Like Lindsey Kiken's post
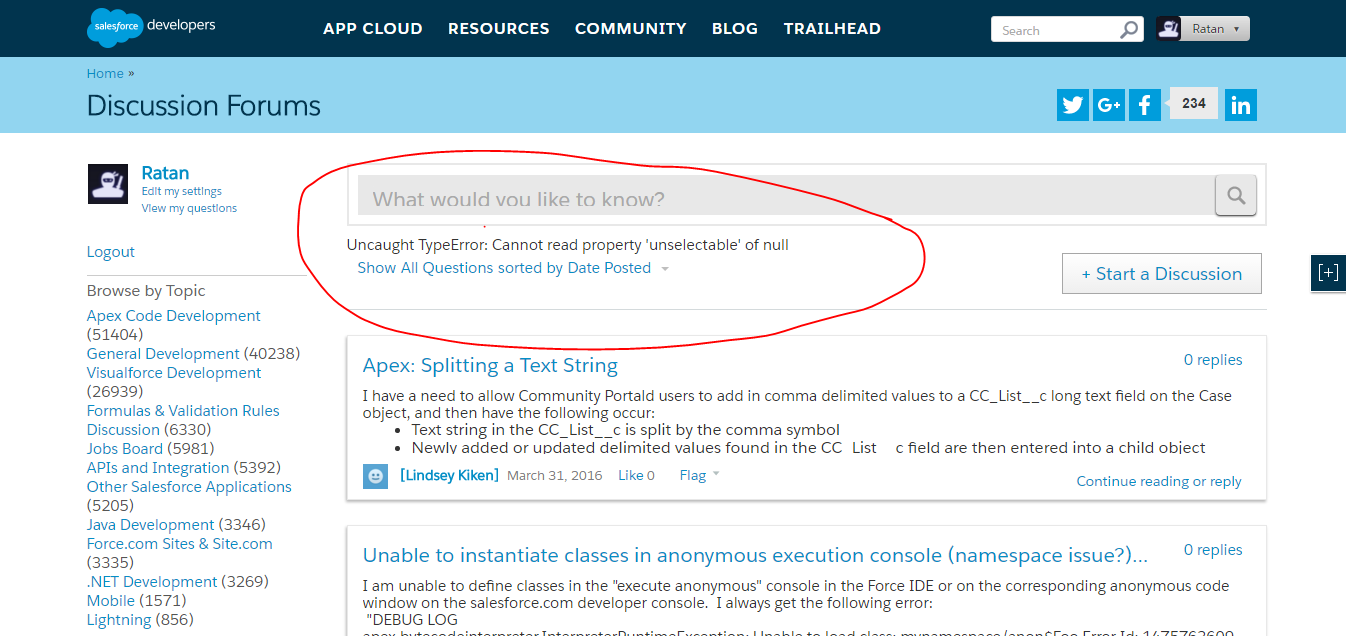Image resolution: width=1346 pixels, height=636 pixels. coord(636,475)
